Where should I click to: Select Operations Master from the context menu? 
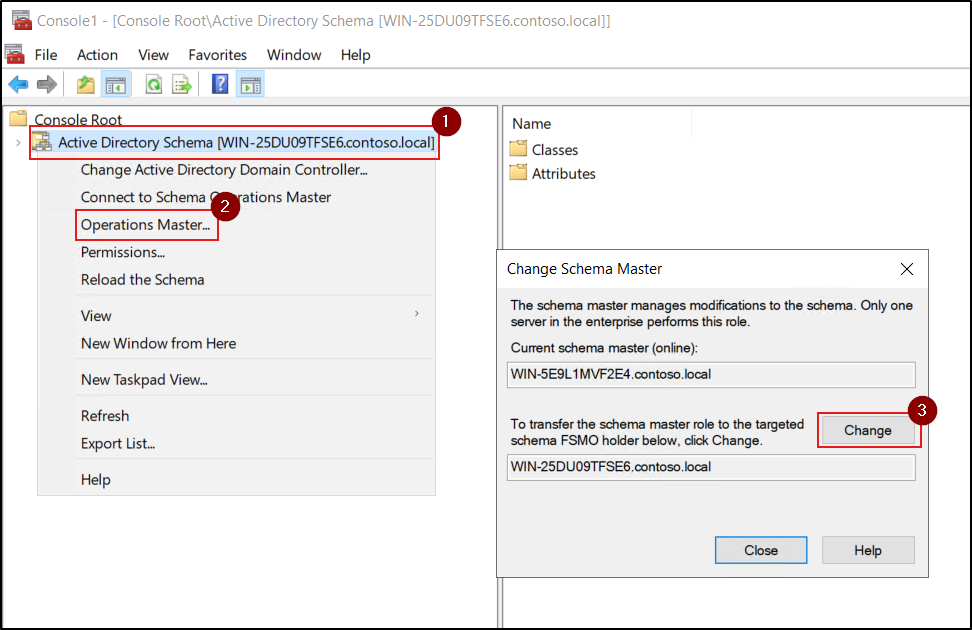[x=146, y=224]
